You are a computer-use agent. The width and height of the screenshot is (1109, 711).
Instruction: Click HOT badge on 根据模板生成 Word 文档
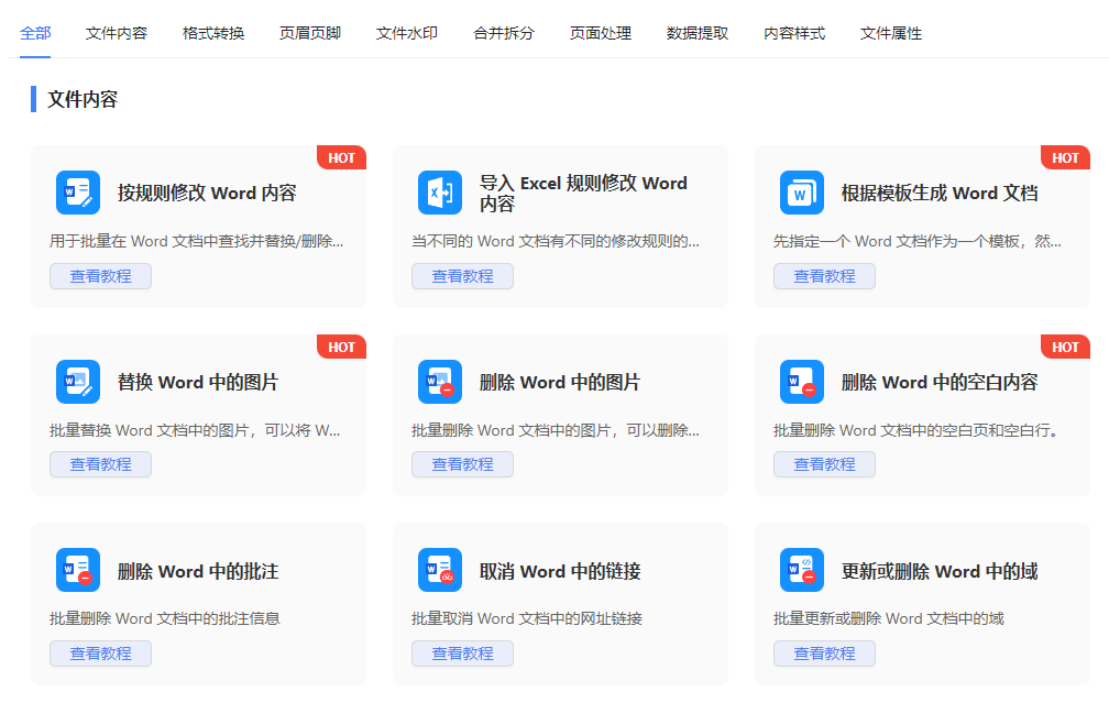(1065, 158)
